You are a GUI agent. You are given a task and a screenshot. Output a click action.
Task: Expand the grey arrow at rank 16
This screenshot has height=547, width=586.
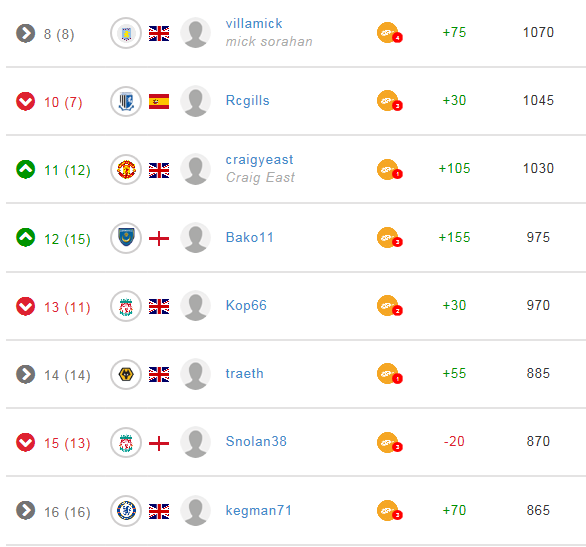coord(25,511)
